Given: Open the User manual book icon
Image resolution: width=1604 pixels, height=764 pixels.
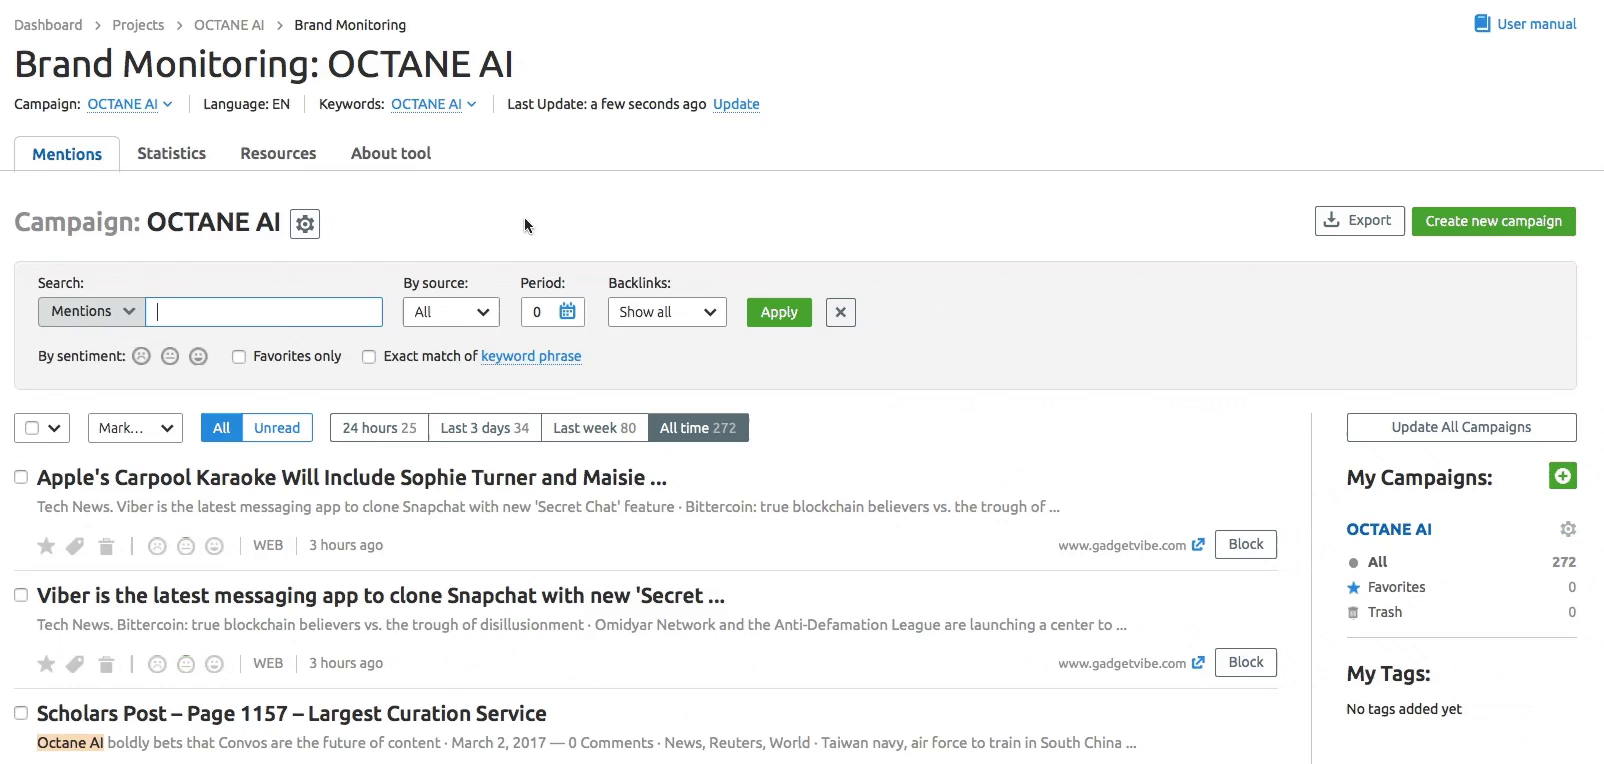Looking at the screenshot, I should pos(1482,24).
